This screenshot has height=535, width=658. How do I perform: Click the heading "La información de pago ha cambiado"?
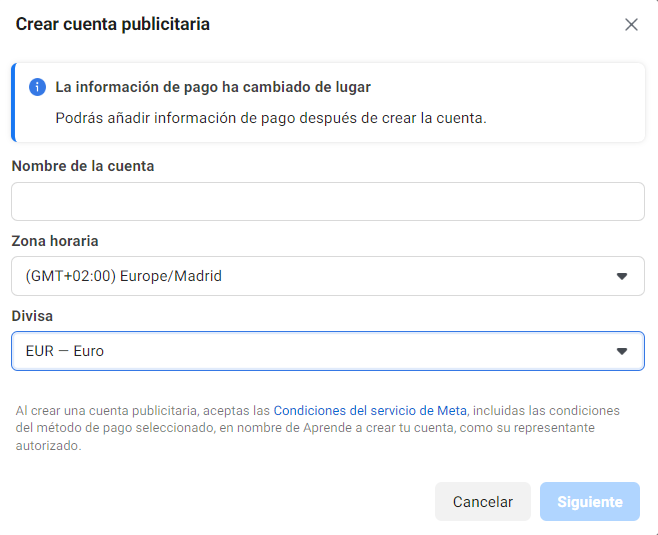(x=213, y=87)
